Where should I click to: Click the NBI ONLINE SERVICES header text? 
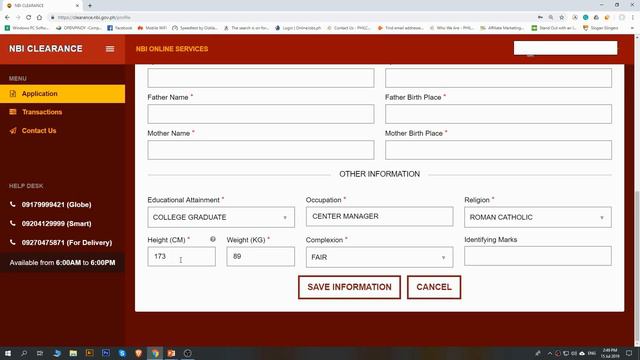(x=172, y=49)
